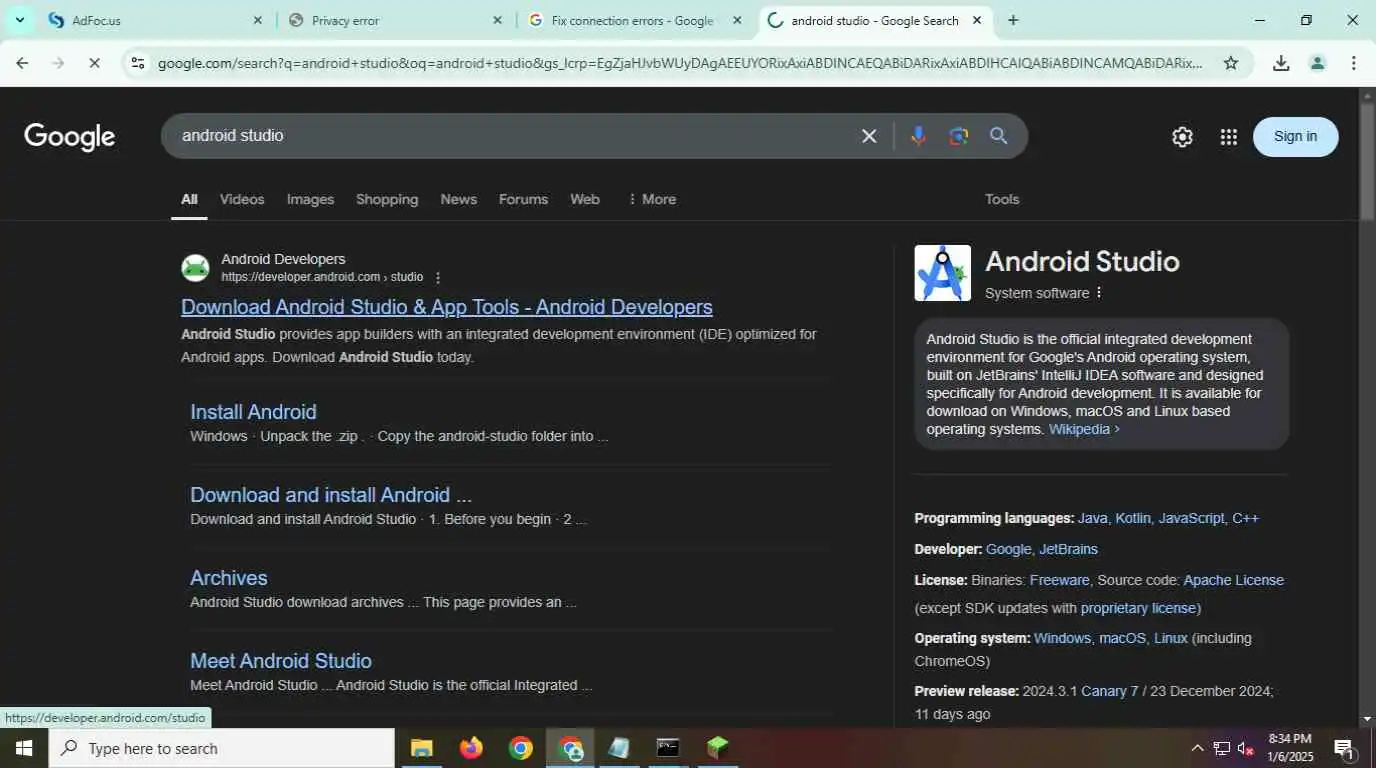
Task: Open the Apache License link
Action: (x=1233, y=580)
